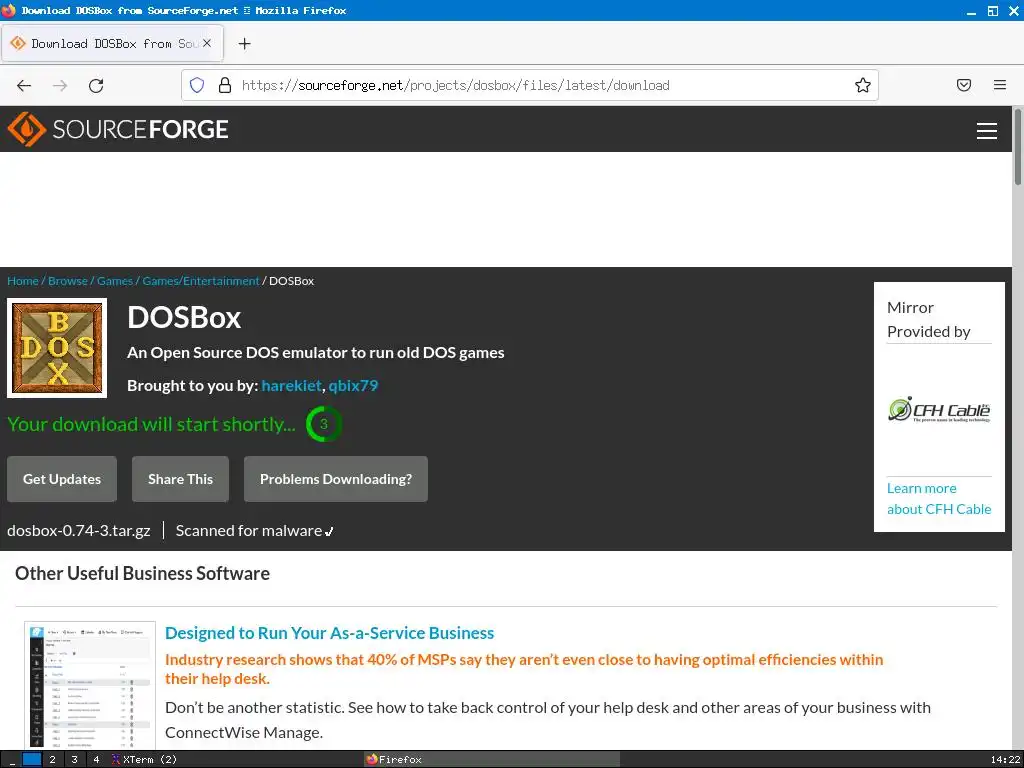Viewport: 1024px width, 768px height.
Task: Click the Share This button
Action: pos(180,479)
